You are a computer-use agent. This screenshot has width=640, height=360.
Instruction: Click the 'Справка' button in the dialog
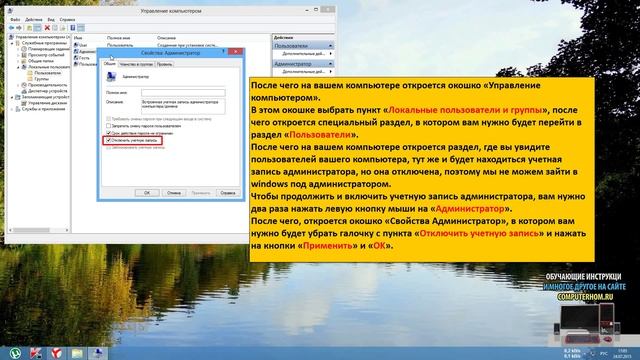pos(228,193)
